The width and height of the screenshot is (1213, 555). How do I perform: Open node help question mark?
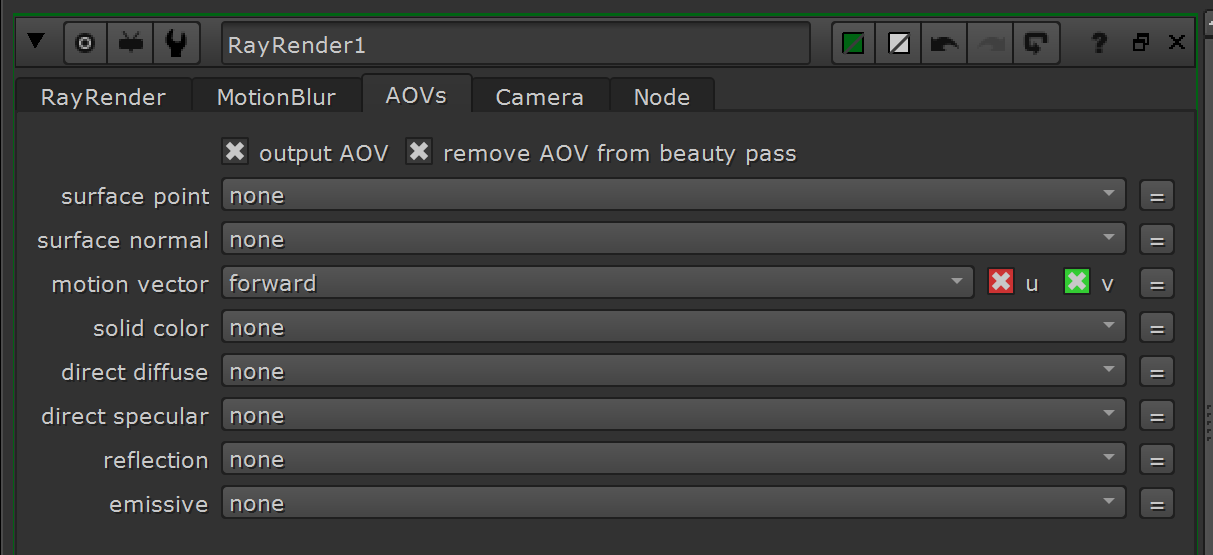click(x=1099, y=43)
